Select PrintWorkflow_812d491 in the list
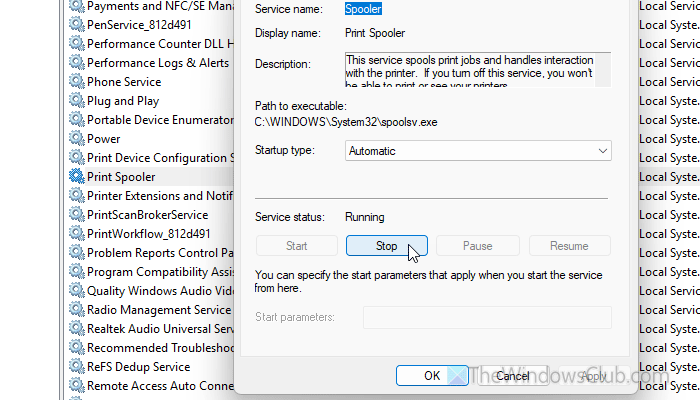The width and height of the screenshot is (700, 400). (151, 234)
